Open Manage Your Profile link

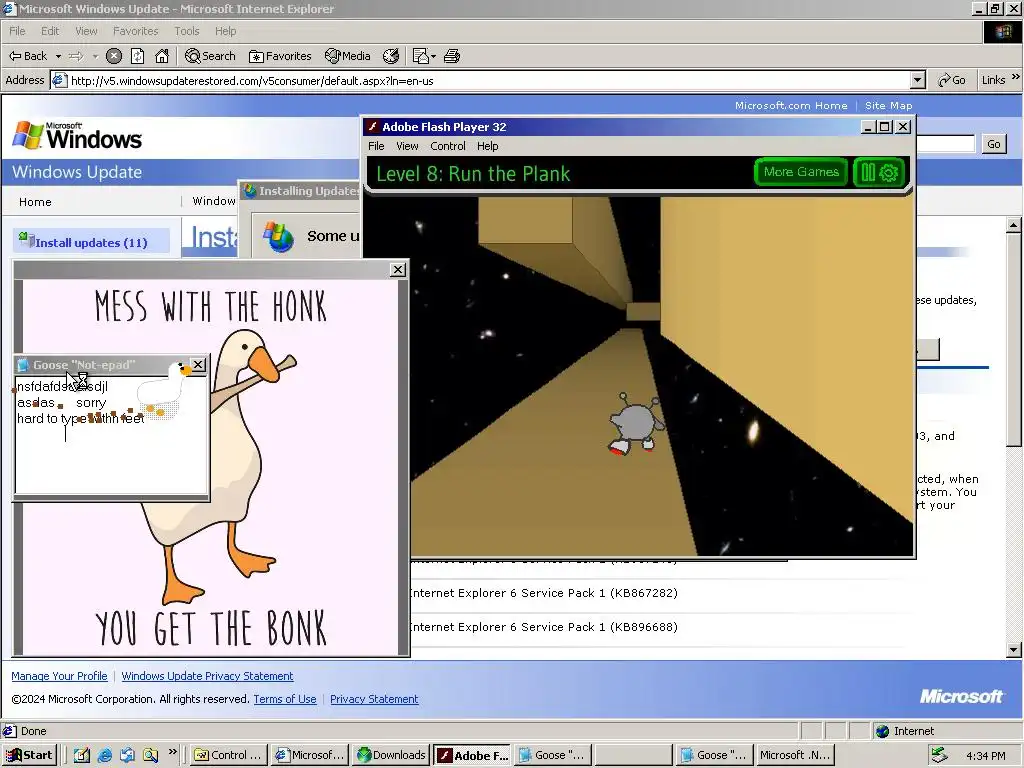tap(59, 676)
